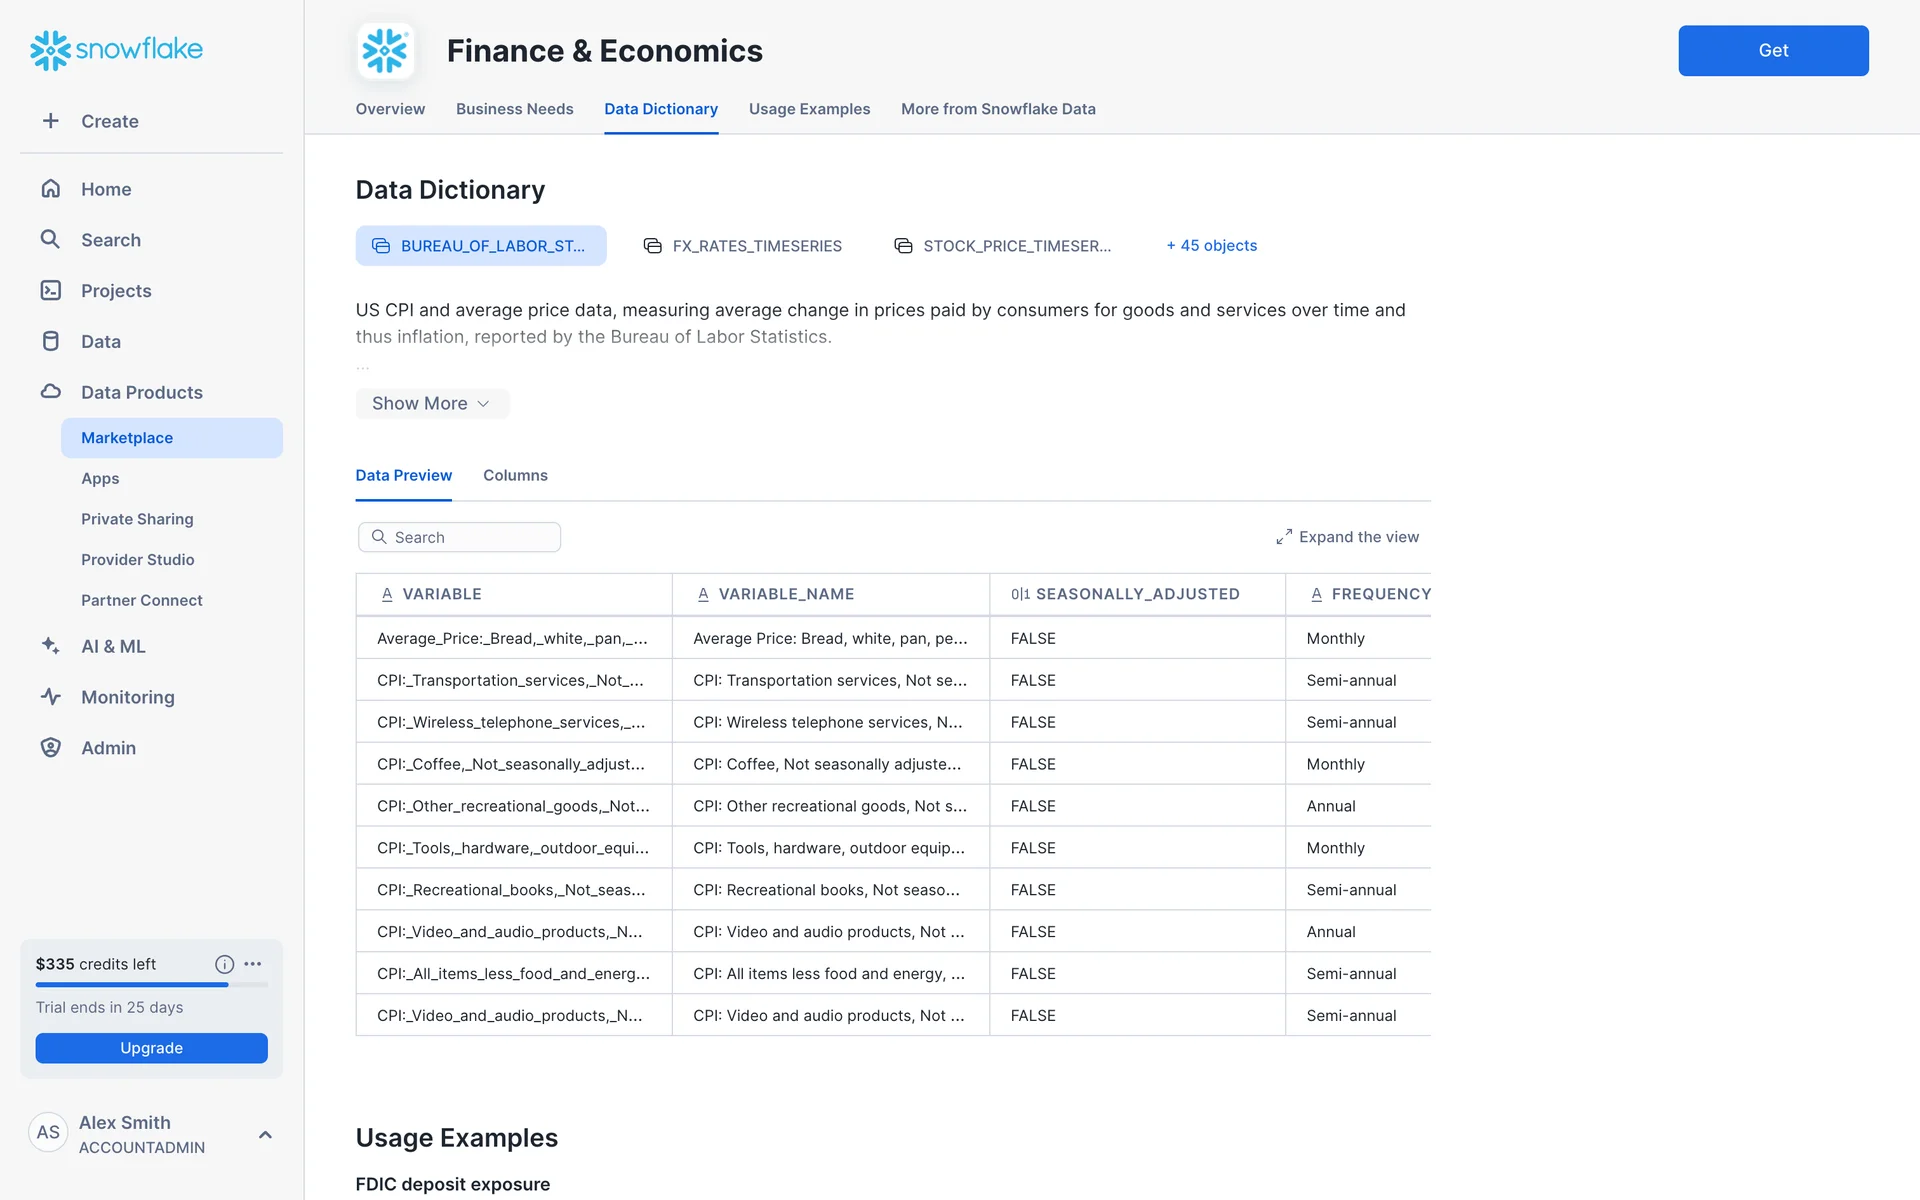The width and height of the screenshot is (1920, 1200).
Task: Open Projects via its terminal icon
Action: [51, 290]
